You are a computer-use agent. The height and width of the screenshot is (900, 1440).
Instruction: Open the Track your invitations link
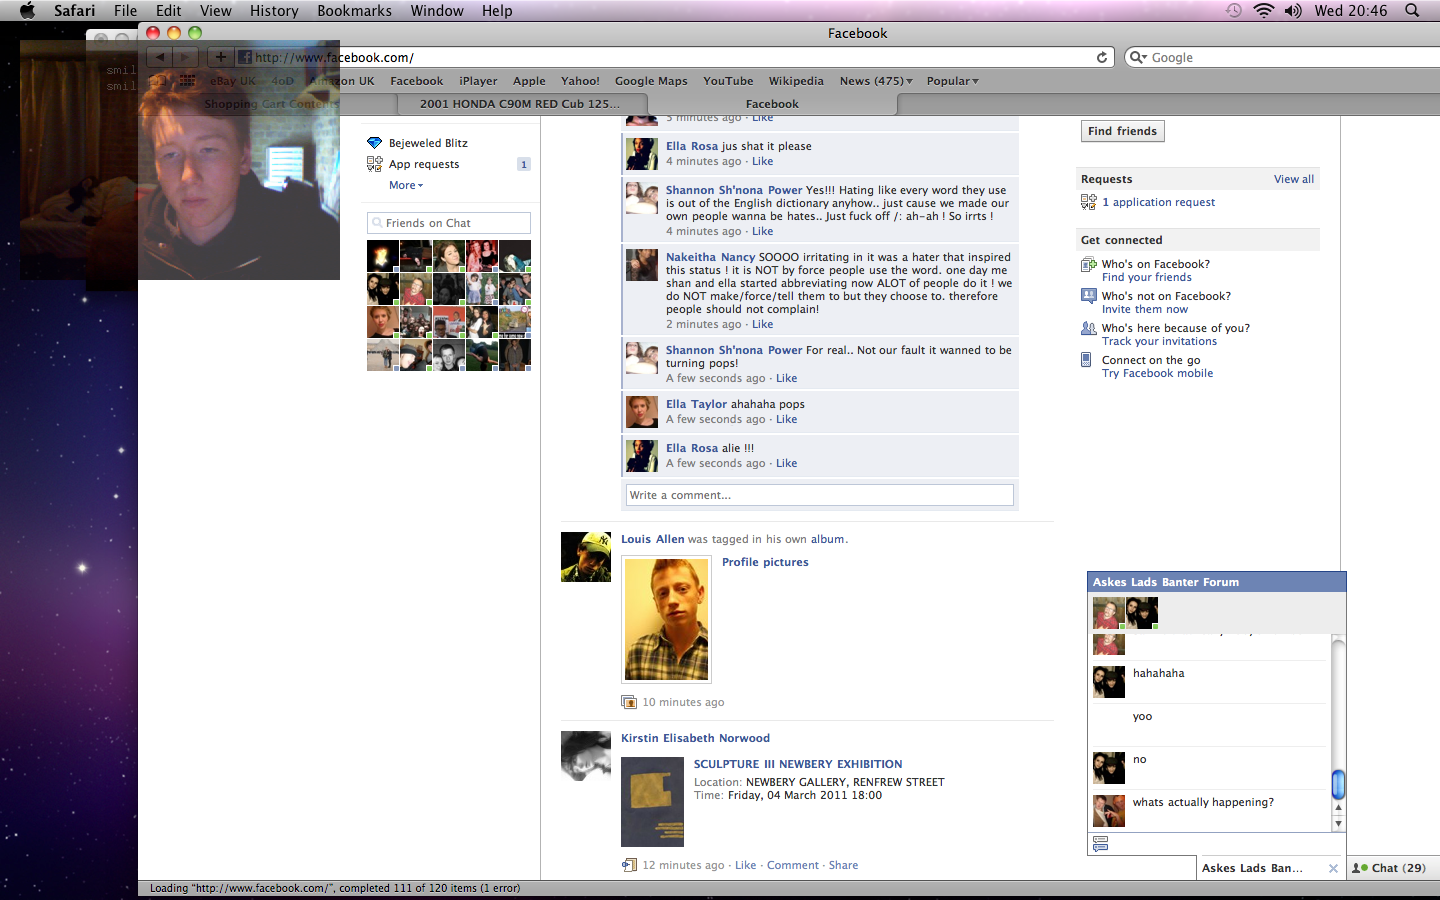(x=1159, y=341)
